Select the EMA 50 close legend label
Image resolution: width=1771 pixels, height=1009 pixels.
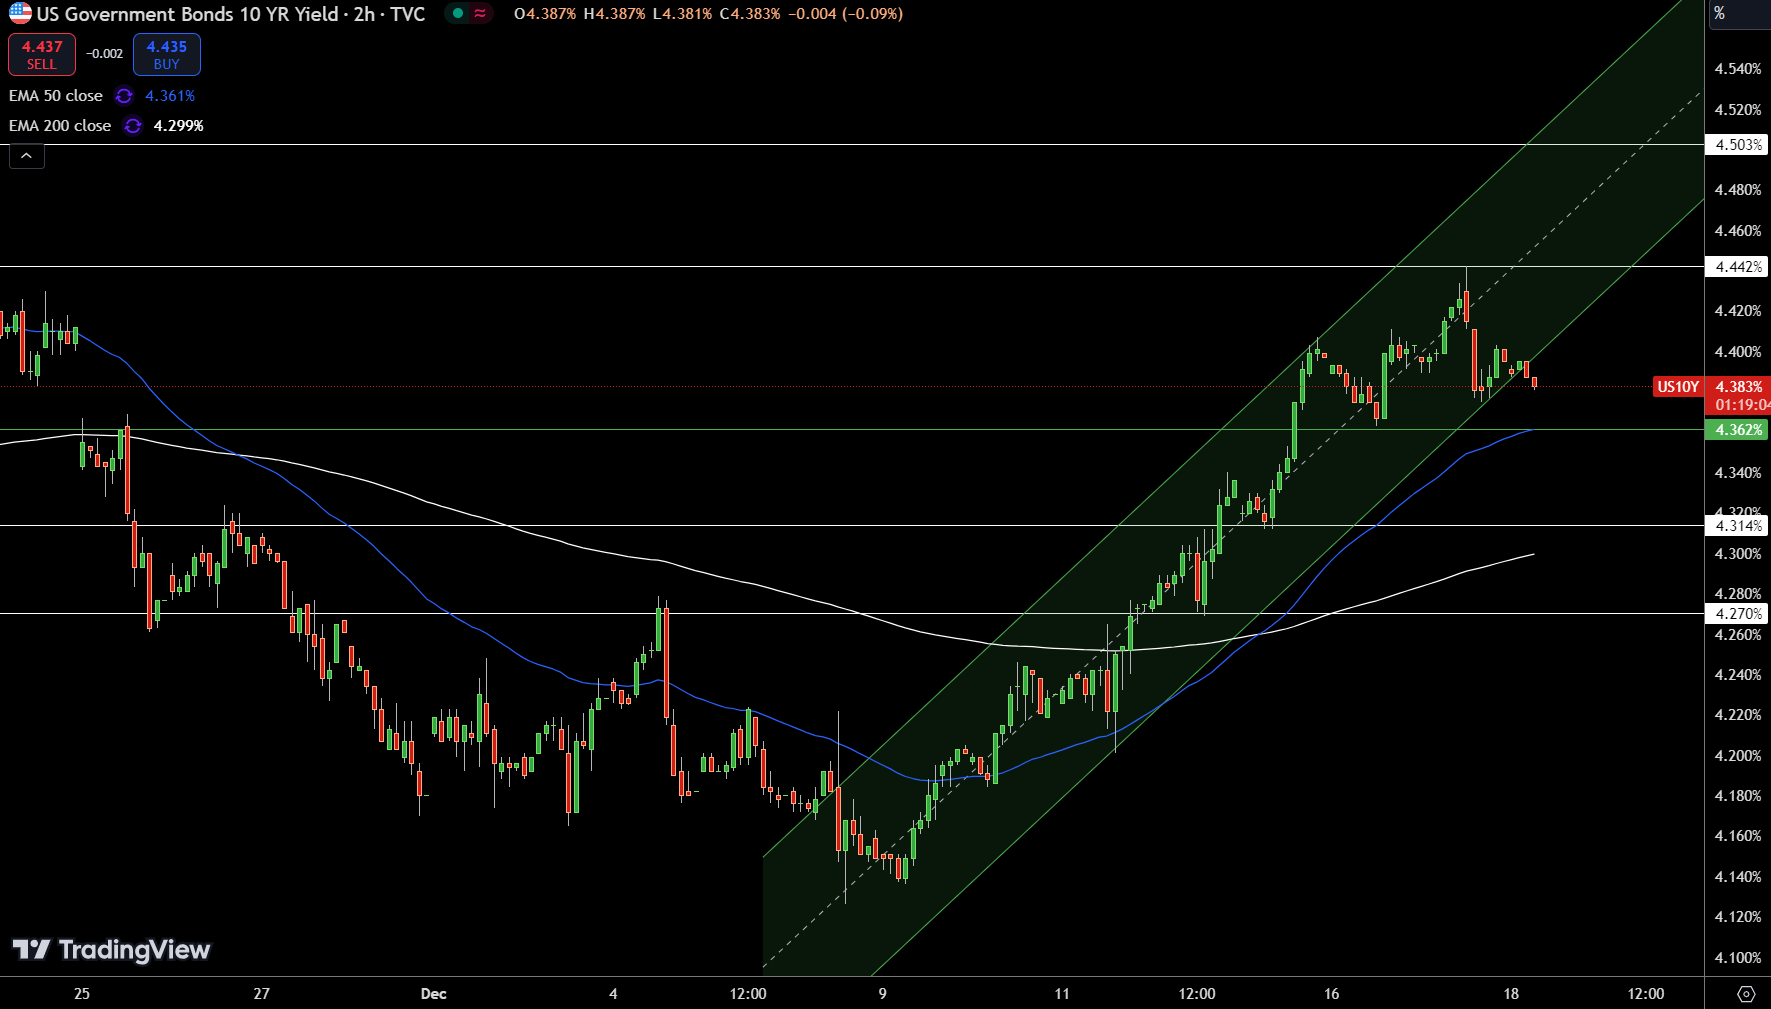tap(56, 96)
